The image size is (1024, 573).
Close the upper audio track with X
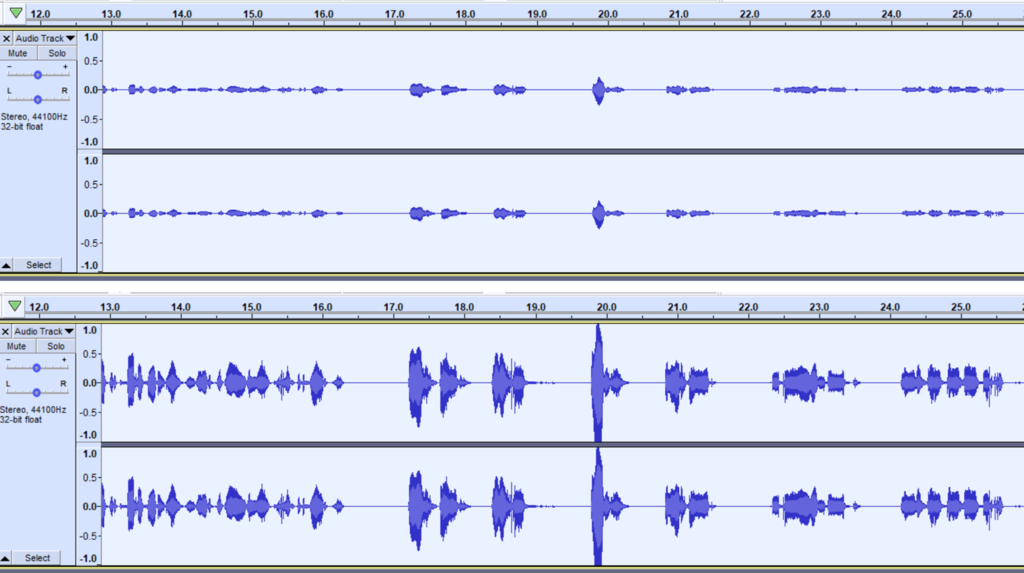(7, 39)
